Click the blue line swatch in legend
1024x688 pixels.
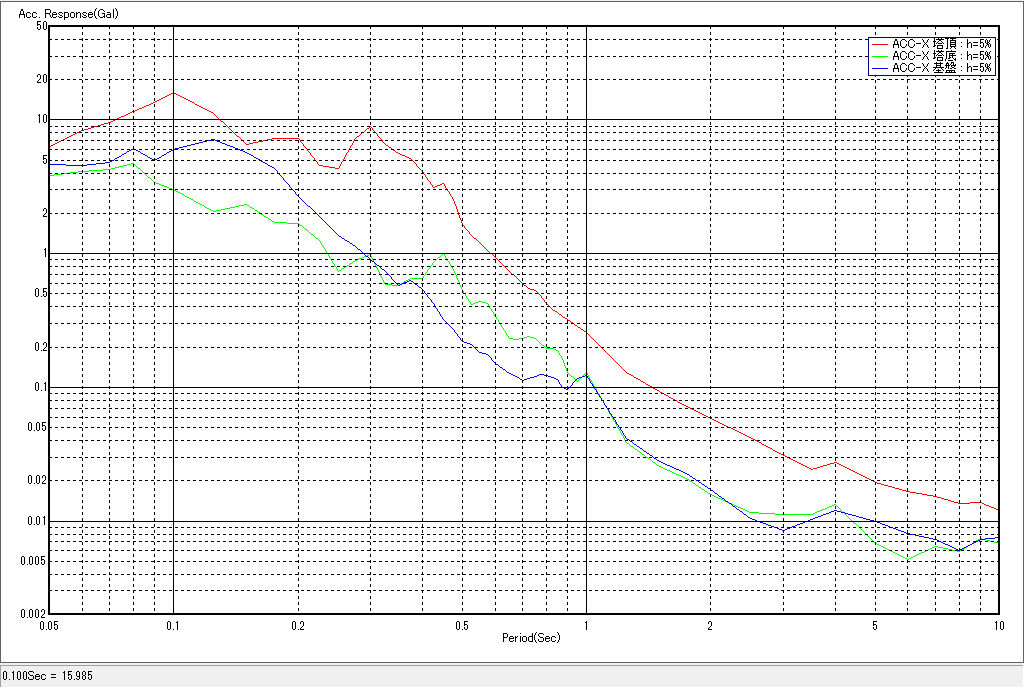(880, 68)
